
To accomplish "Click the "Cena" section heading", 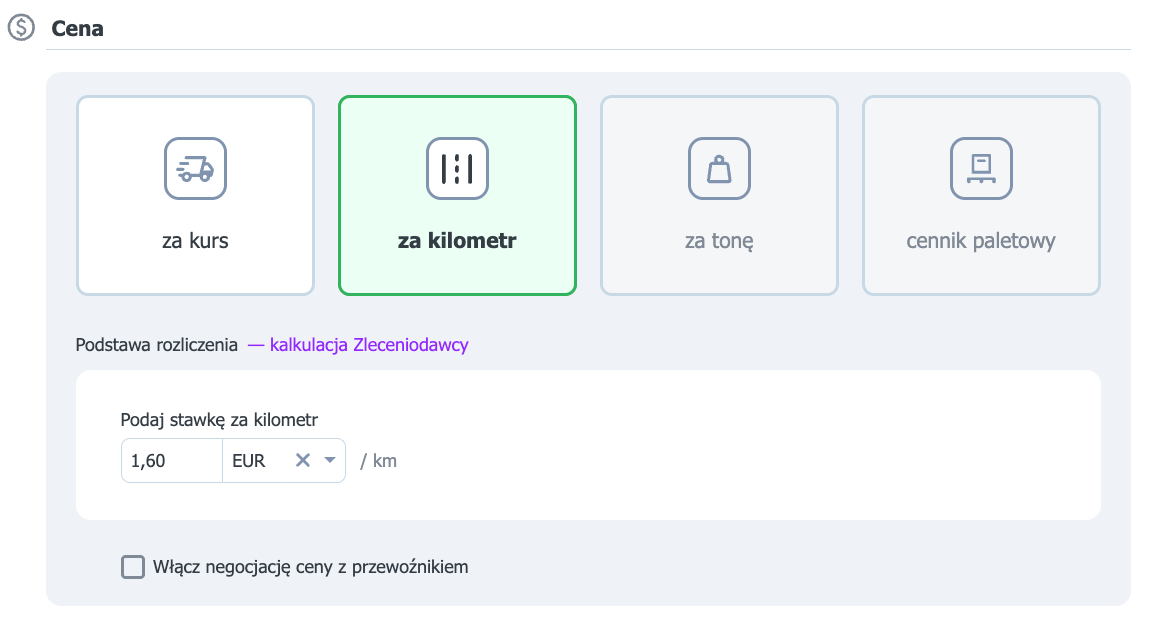I will (x=77, y=29).
